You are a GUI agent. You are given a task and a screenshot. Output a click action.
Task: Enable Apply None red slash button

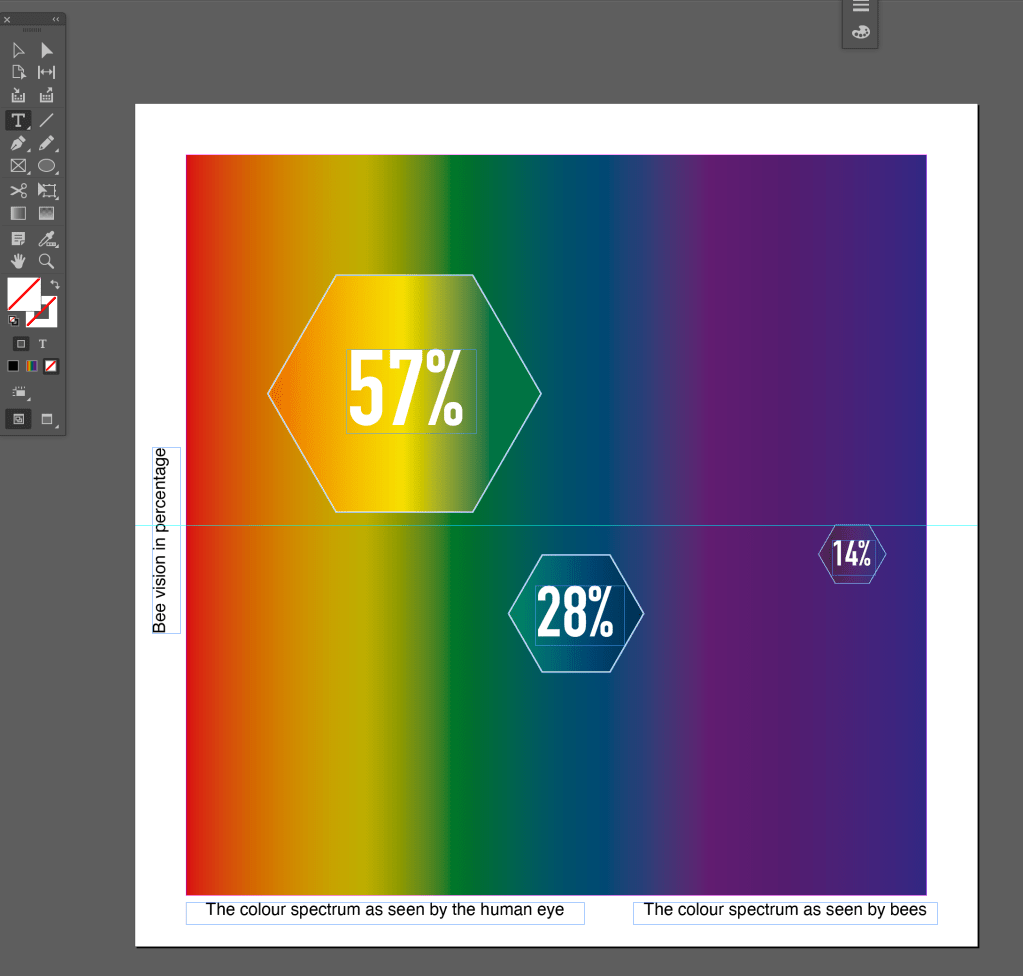pyautogui.click(x=51, y=366)
